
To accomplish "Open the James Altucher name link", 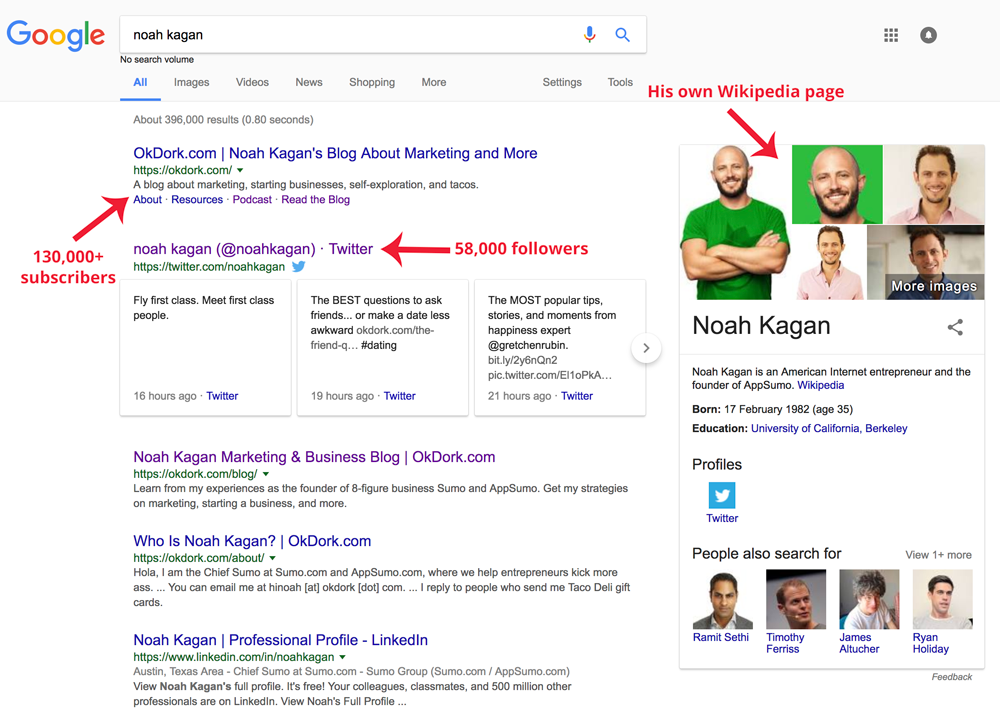I will pyautogui.click(x=859, y=643).
